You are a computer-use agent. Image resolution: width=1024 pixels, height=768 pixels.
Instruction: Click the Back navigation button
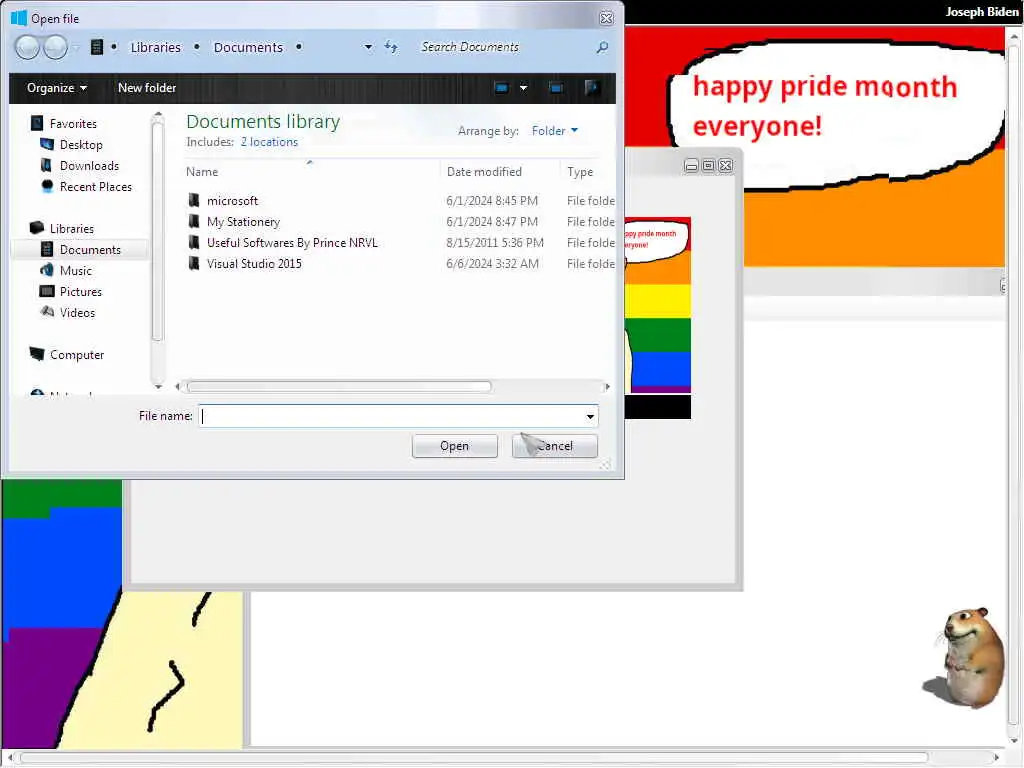(x=27, y=47)
